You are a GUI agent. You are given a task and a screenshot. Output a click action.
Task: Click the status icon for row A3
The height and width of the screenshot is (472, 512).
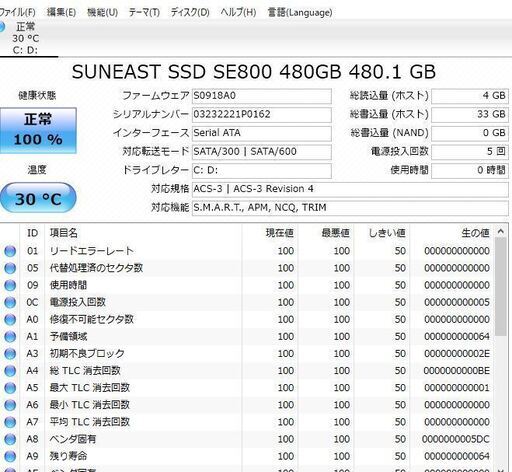point(10,354)
